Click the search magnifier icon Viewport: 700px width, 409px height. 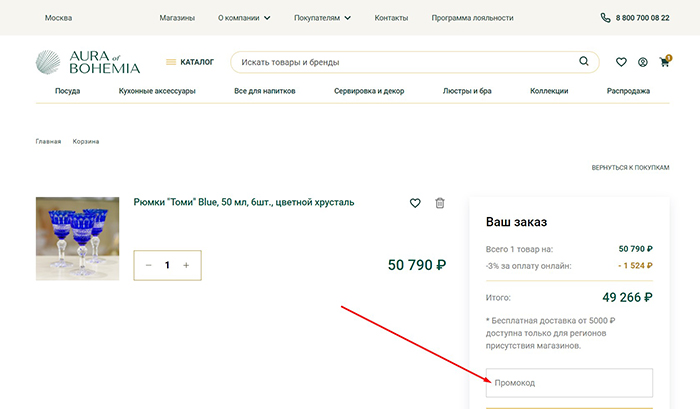pos(584,62)
